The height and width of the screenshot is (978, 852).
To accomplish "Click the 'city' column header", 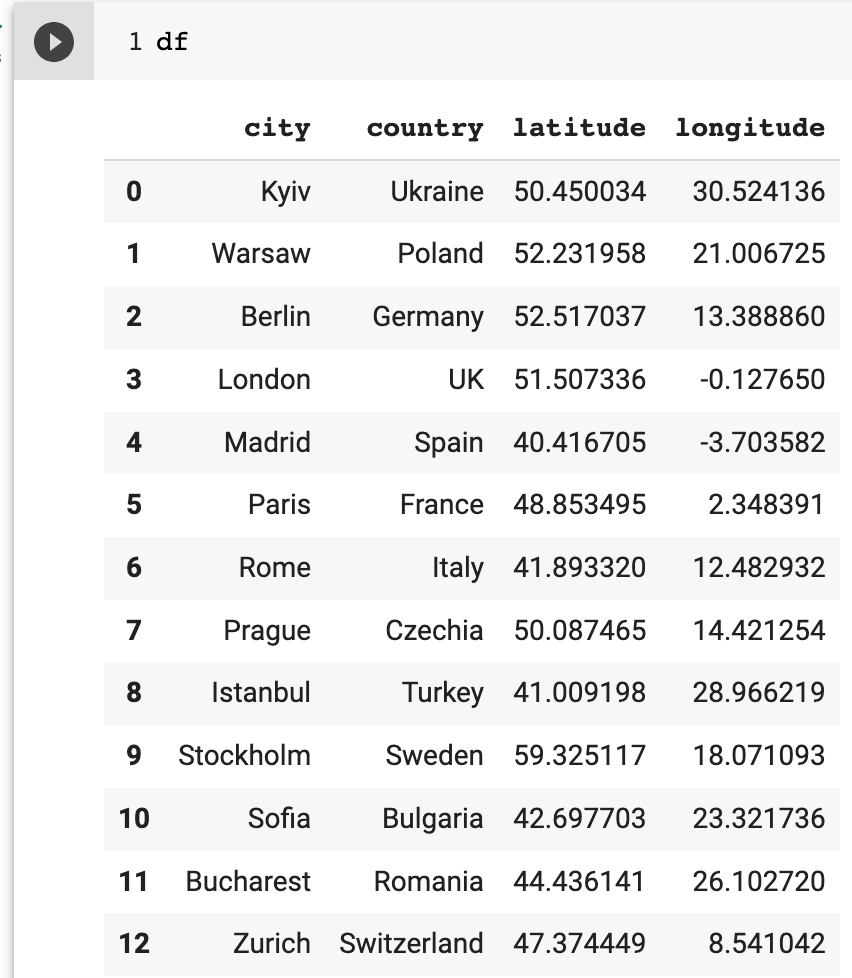I will (277, 128).
